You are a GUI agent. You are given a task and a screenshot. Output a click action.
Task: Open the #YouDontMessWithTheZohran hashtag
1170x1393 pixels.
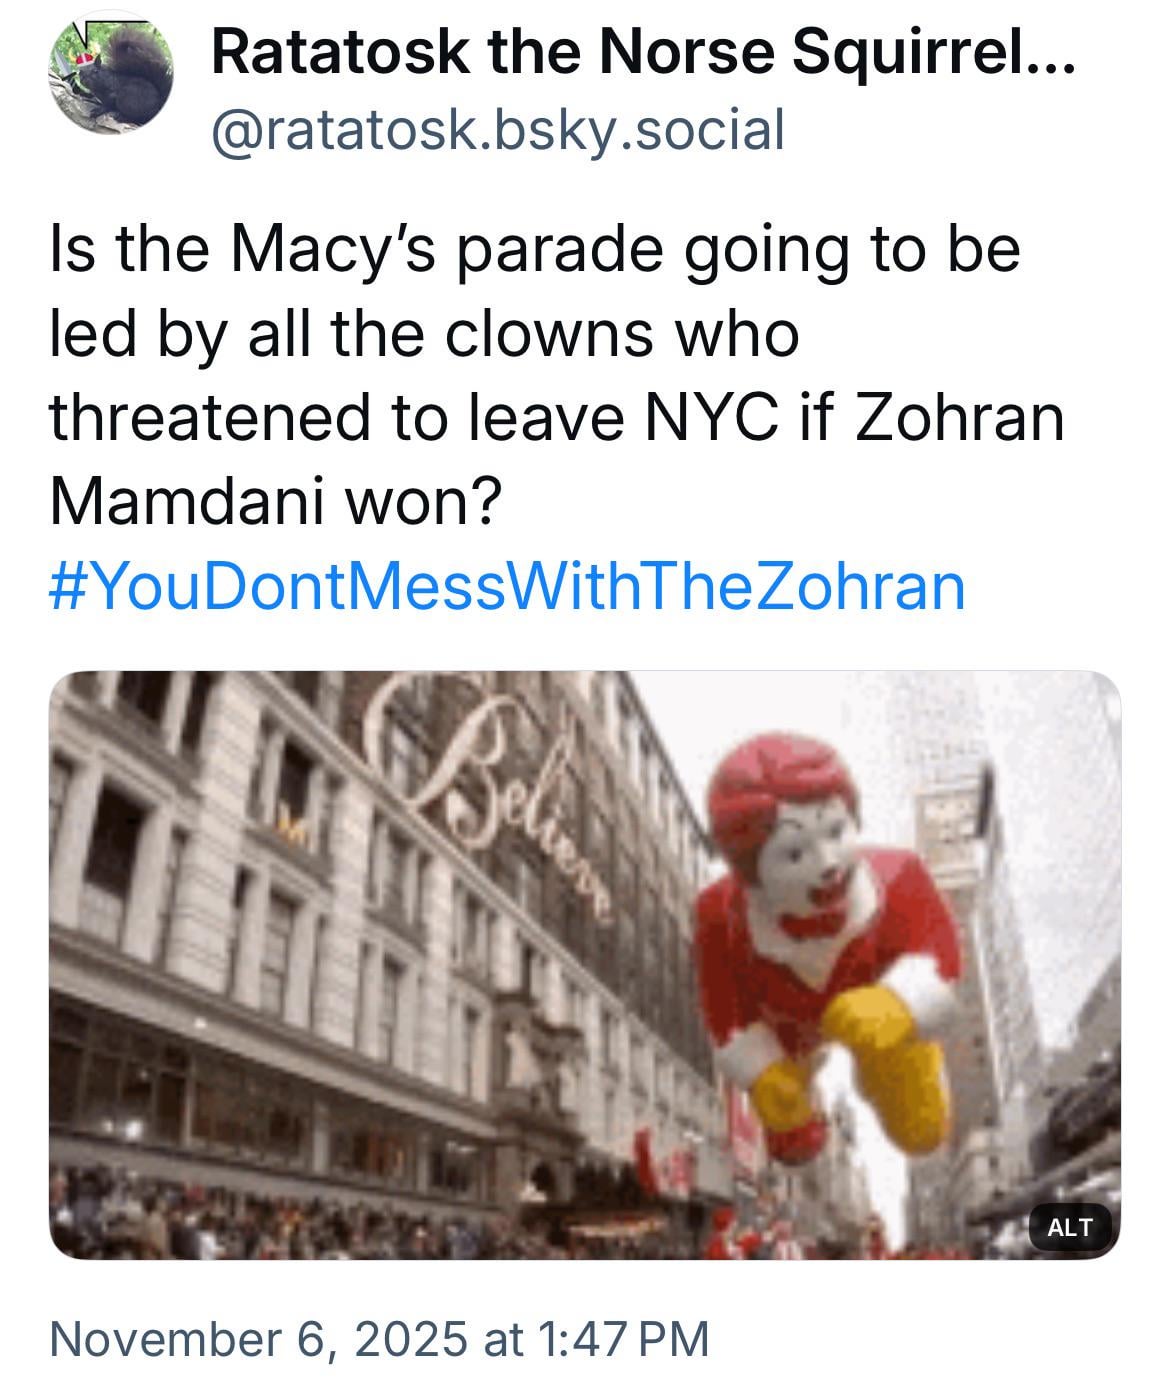507,586
